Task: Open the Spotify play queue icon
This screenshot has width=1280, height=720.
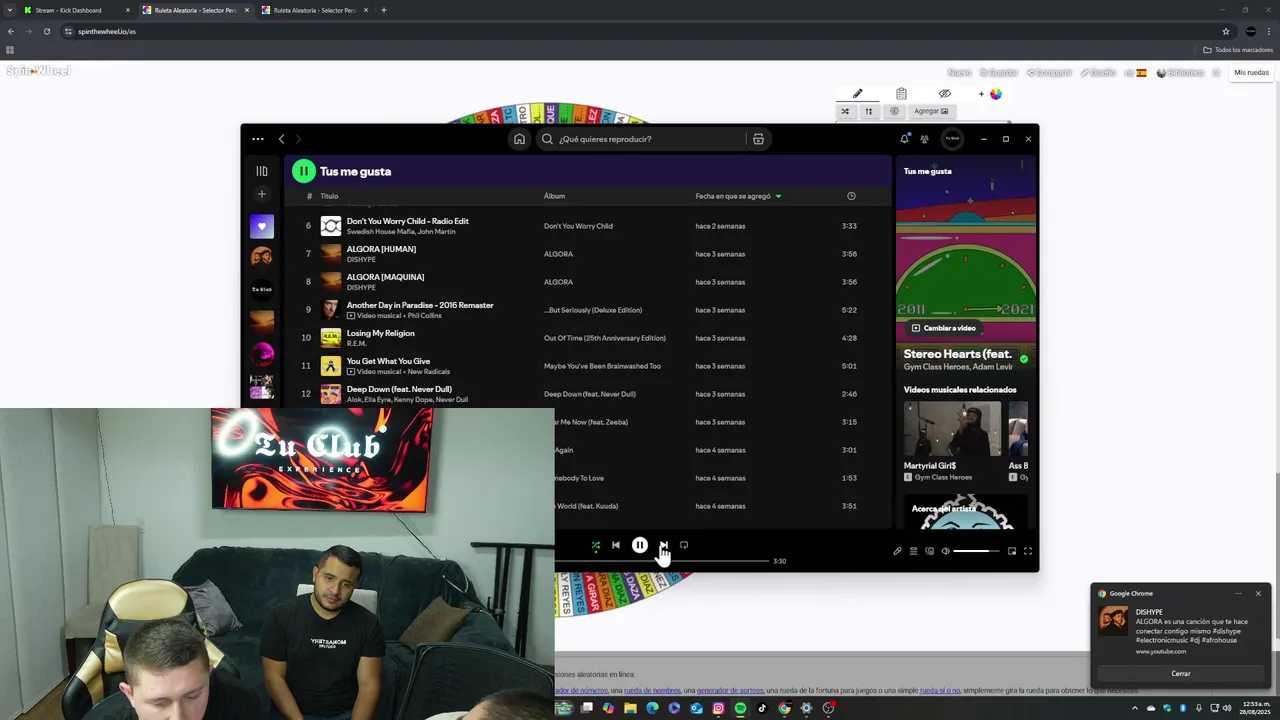Action: pyautogui.click(x=913, y=551)
